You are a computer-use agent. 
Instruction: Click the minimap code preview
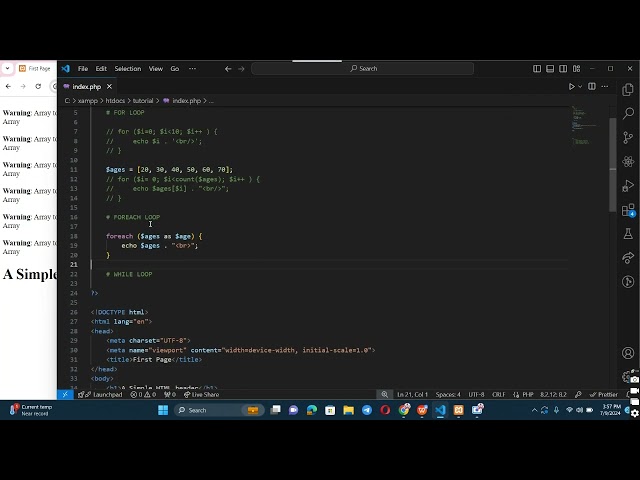[585, 124]
